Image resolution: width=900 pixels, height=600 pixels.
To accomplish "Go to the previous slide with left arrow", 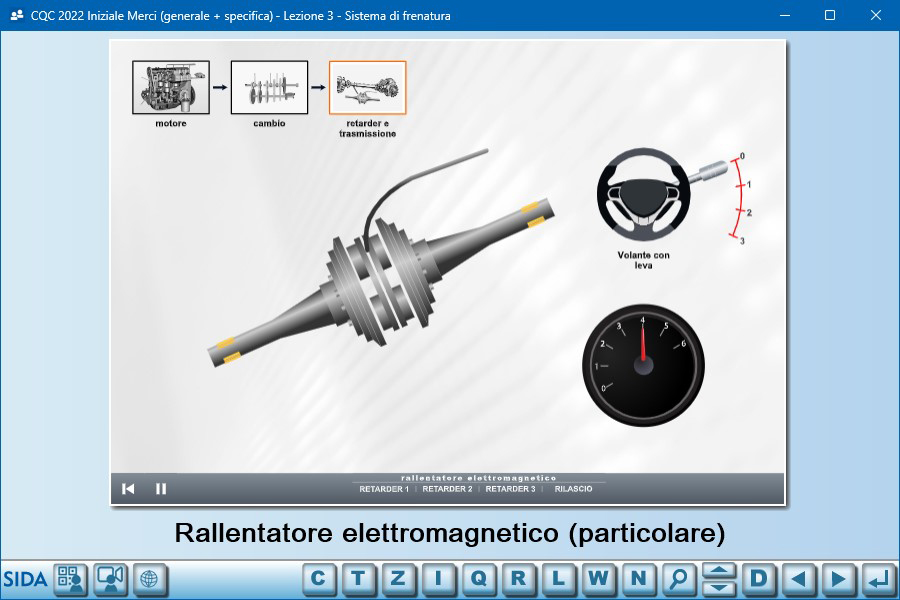I will [799, 578].
